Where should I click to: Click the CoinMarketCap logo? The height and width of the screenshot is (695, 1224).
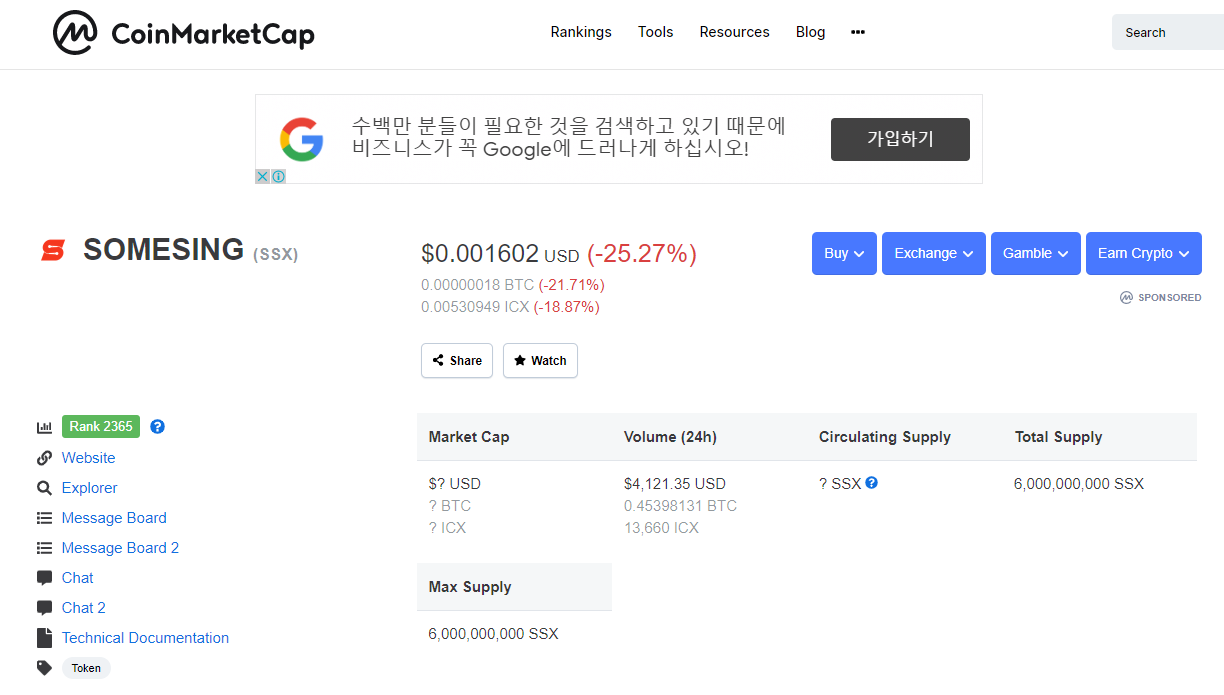(183, 33)
